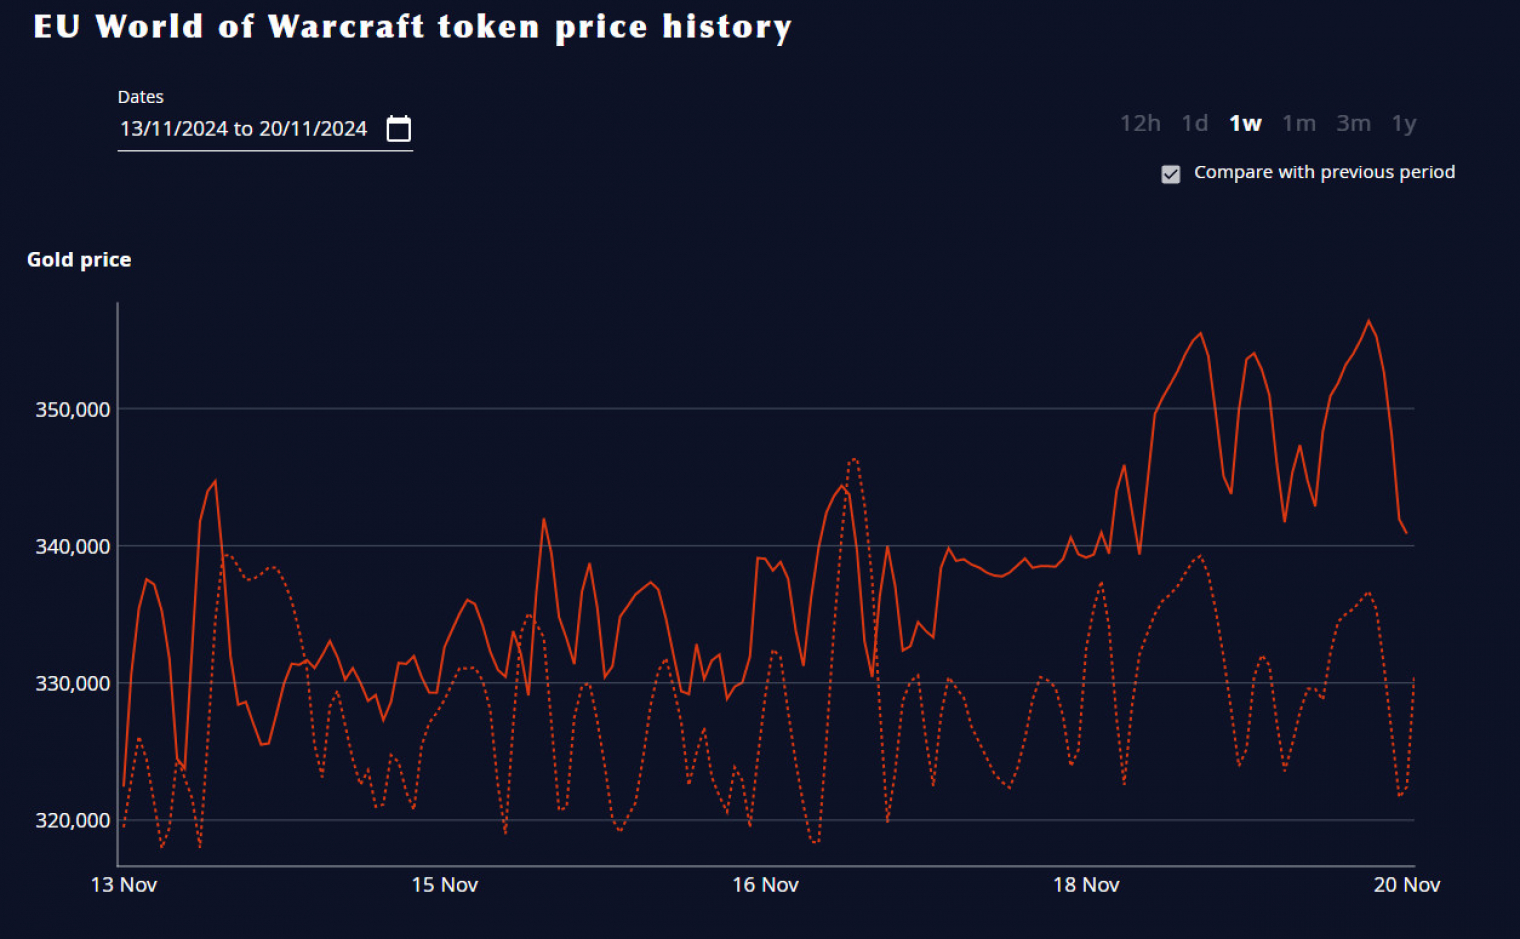1520x939 pixels.
Task: Toggle the Compare with previous period checkbox
Action: [x=1171, y=174]
